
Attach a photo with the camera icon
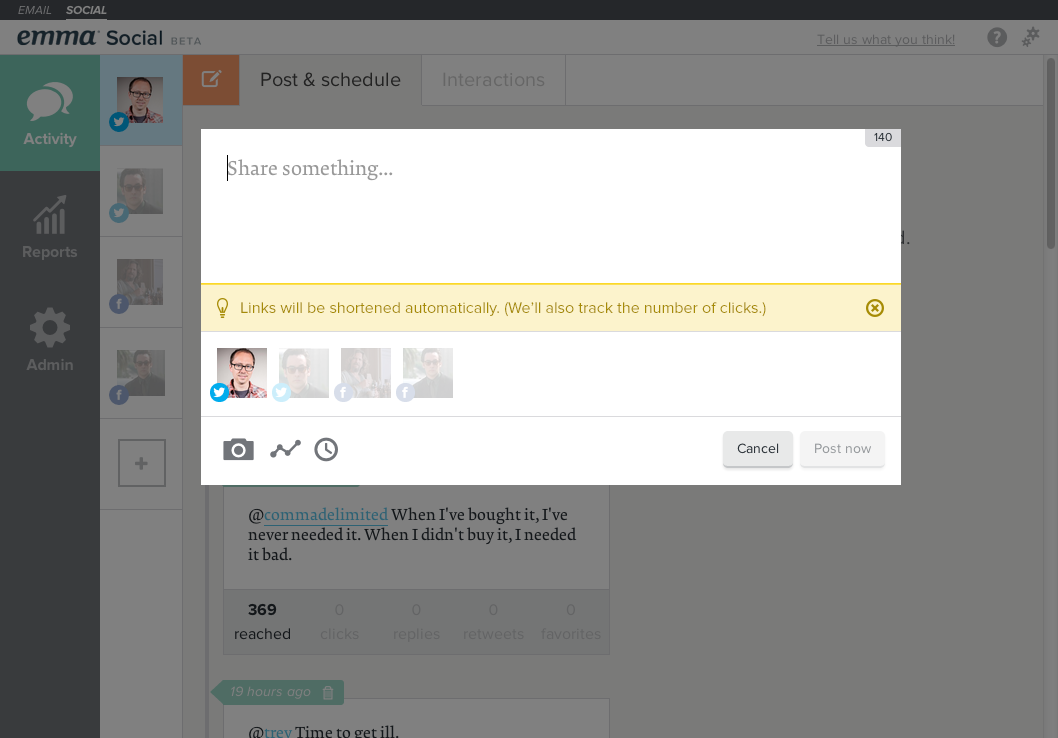(x=238, y=450)
